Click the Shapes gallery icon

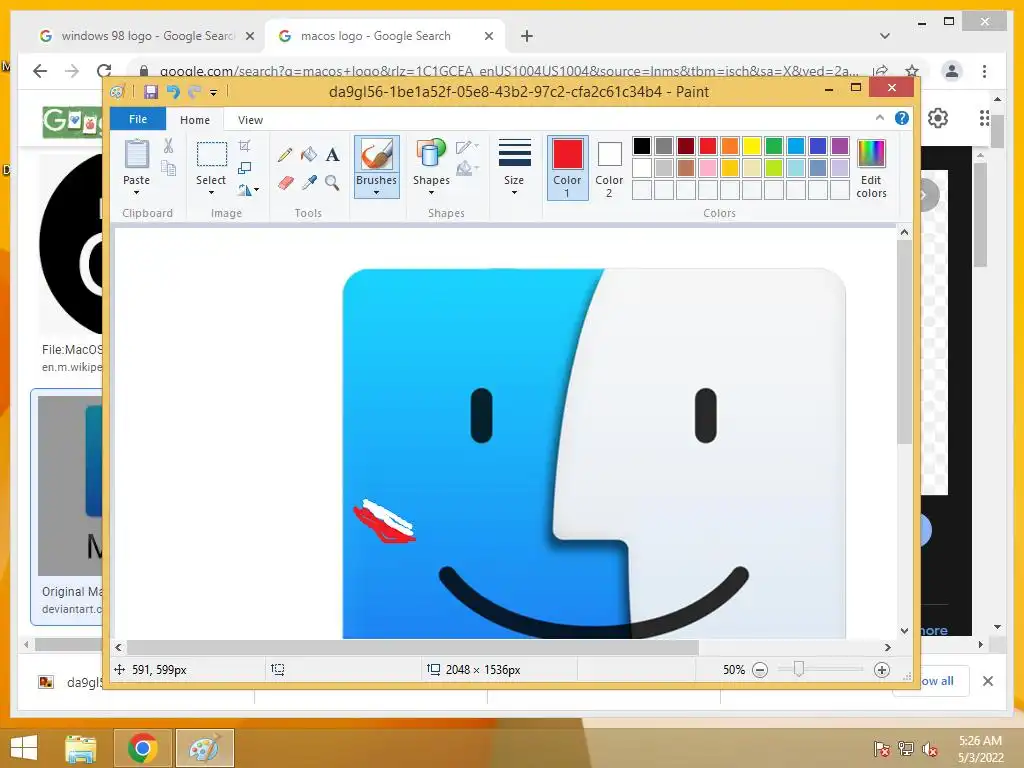point(431,154)
